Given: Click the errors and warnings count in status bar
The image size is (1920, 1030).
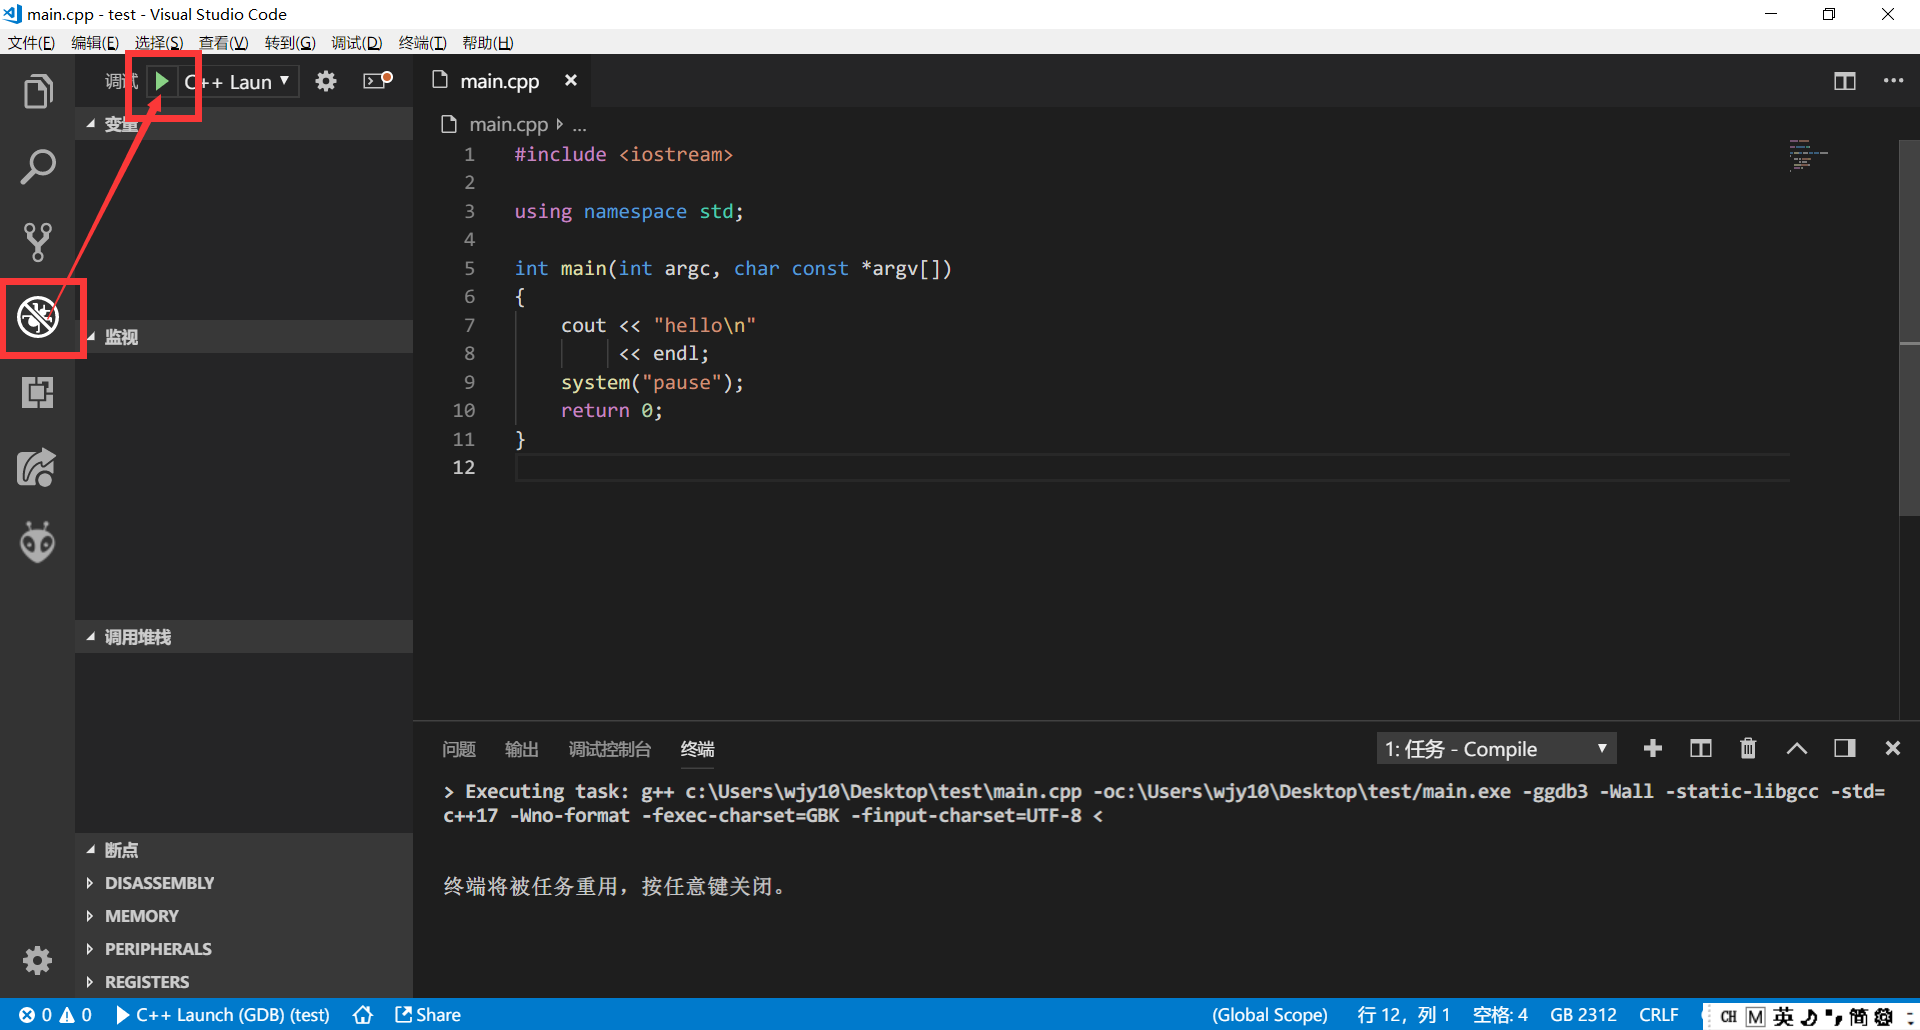Looking at the screenshot, I should tap(55, 1015).
